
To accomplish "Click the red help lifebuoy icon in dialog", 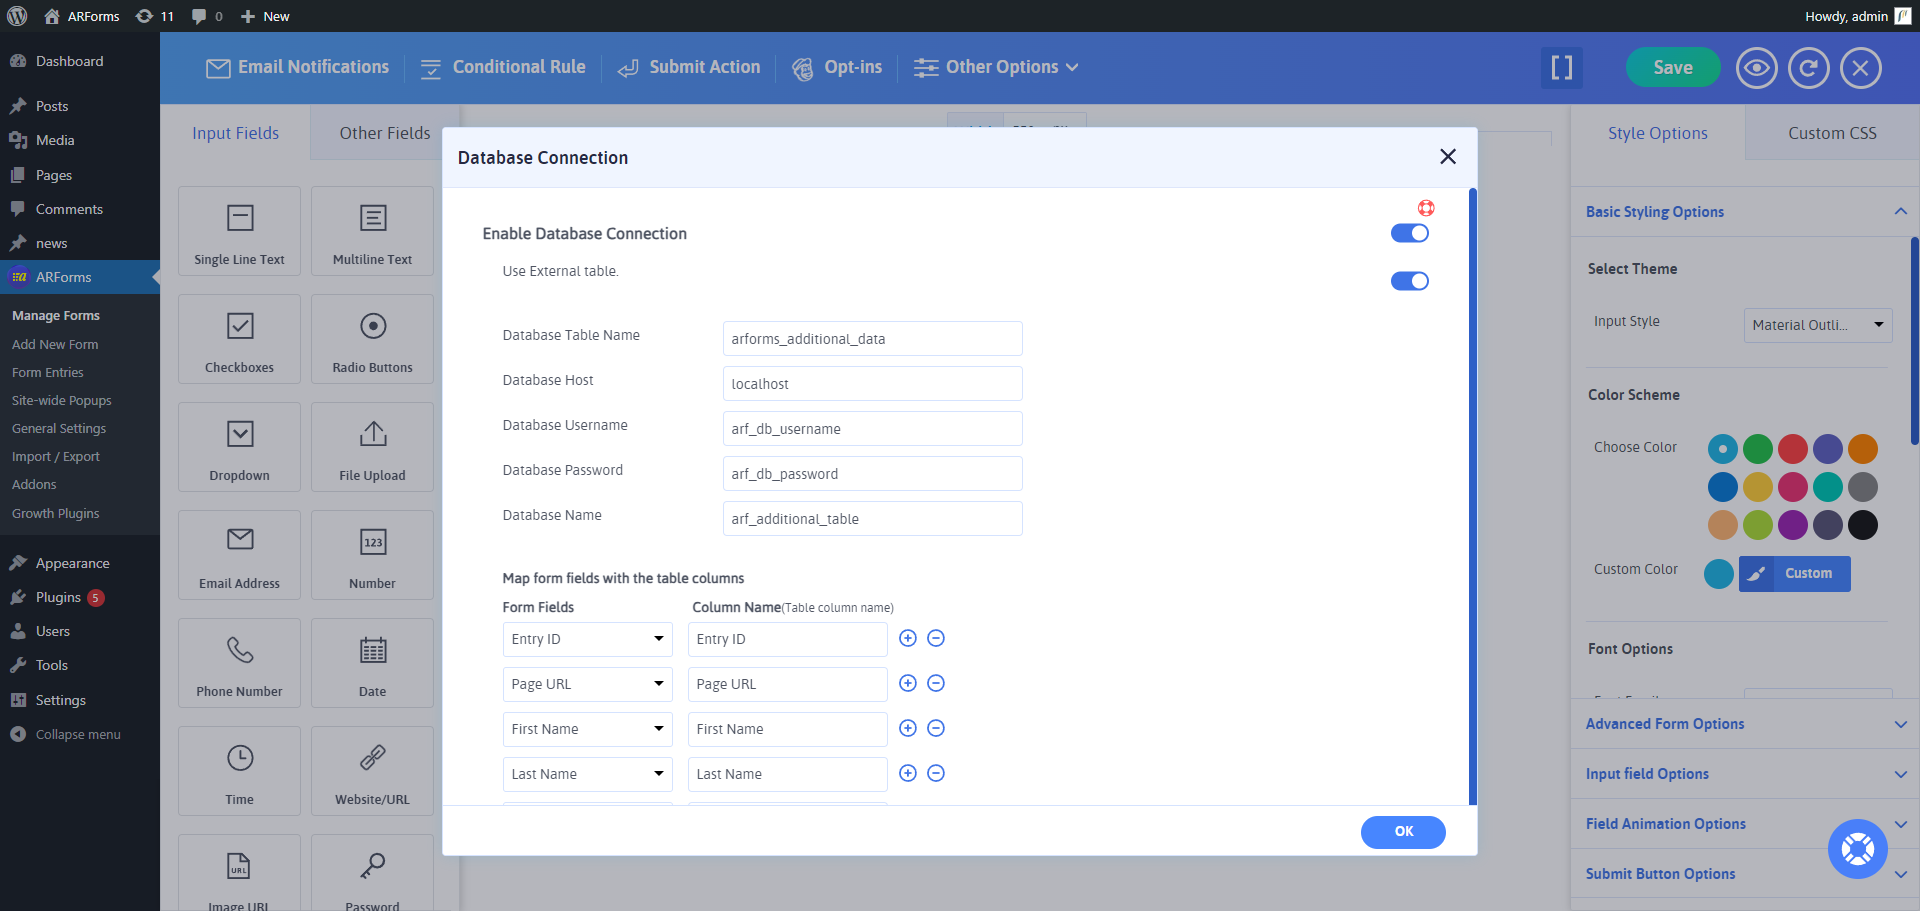I will [x=1426, y=208].
